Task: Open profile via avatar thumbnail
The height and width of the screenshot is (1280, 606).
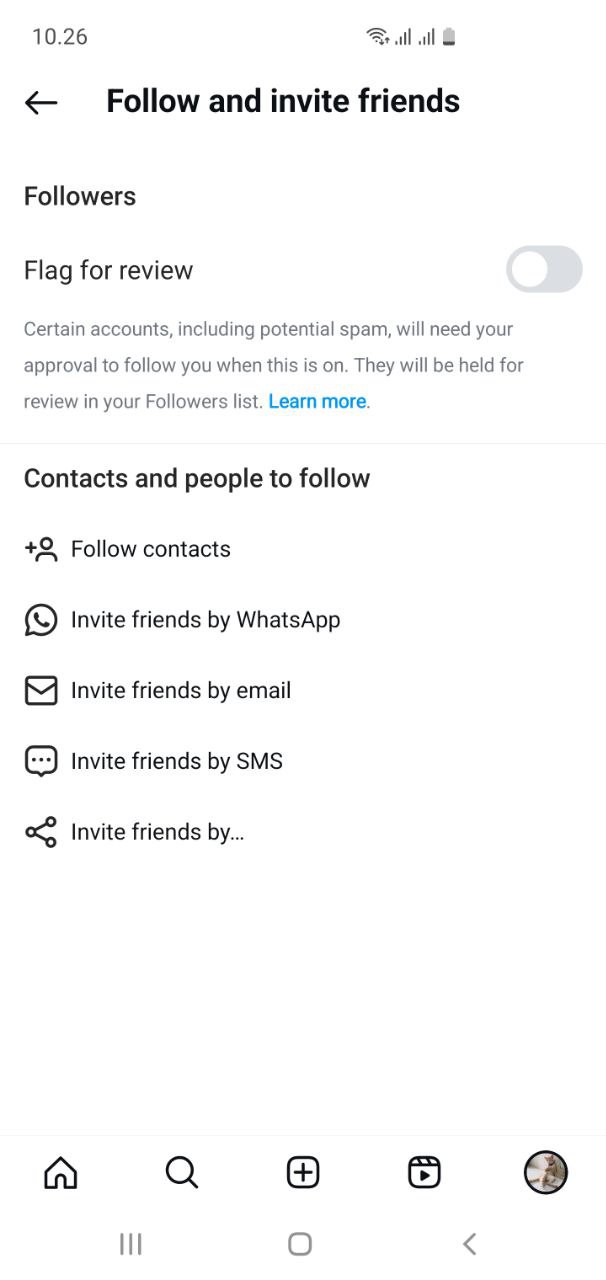Action: (546, 1172)
